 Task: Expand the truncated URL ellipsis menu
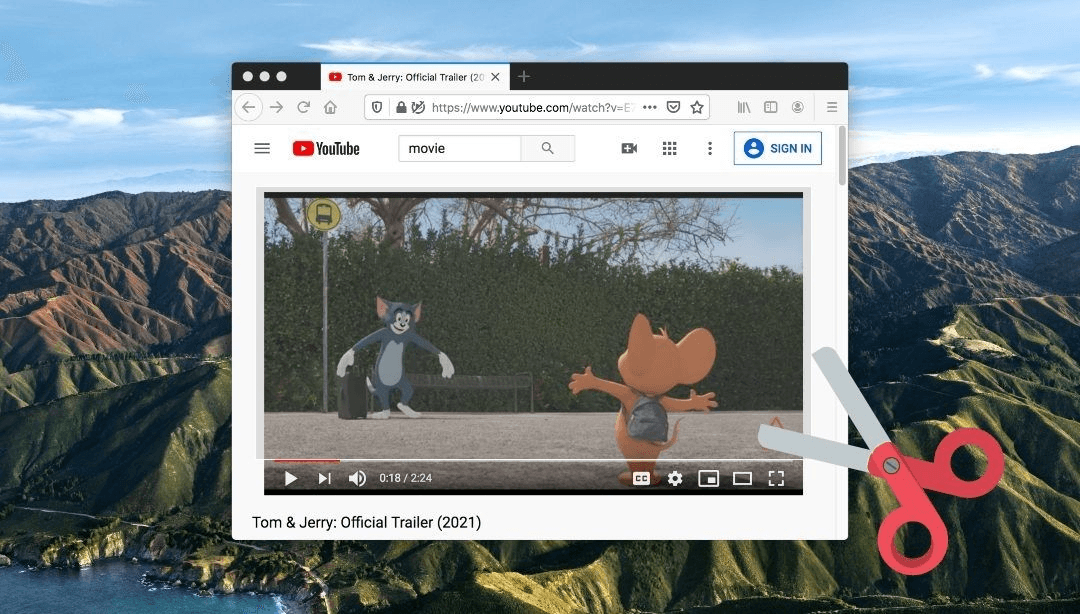tap(650, 107)
